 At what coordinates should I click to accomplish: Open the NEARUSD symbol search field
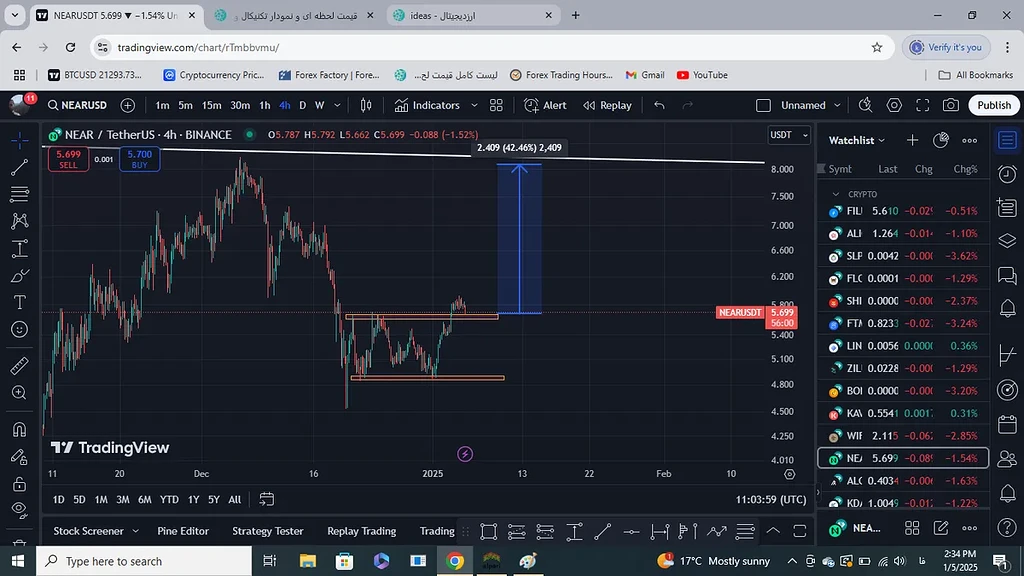pos(76,105)
